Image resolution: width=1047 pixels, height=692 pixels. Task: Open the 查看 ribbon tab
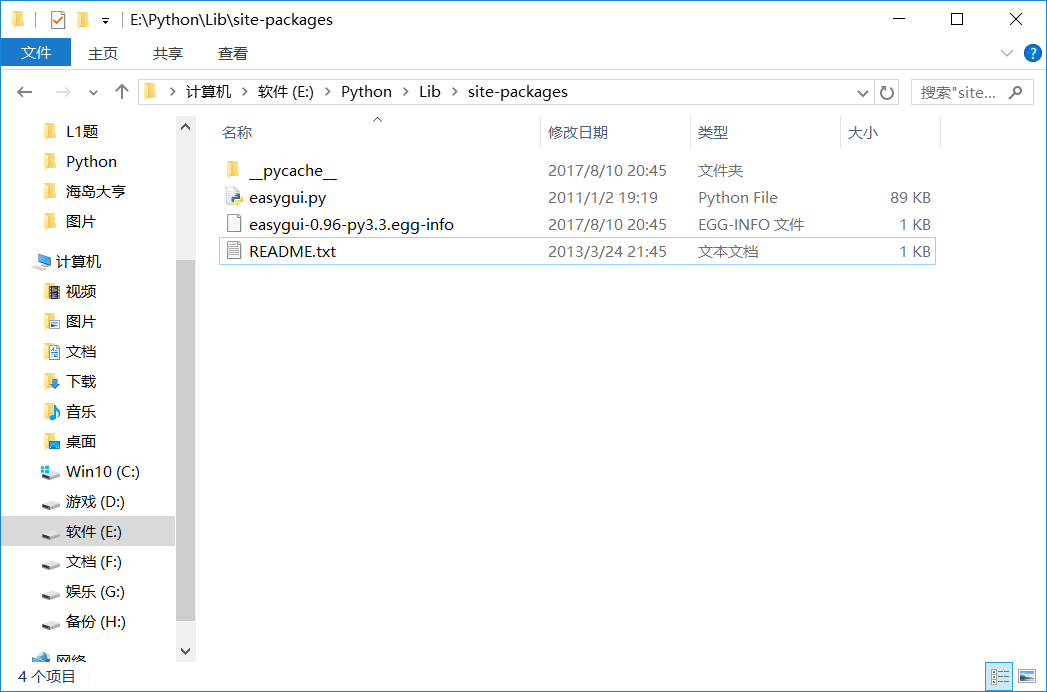(x=233, y=53)
